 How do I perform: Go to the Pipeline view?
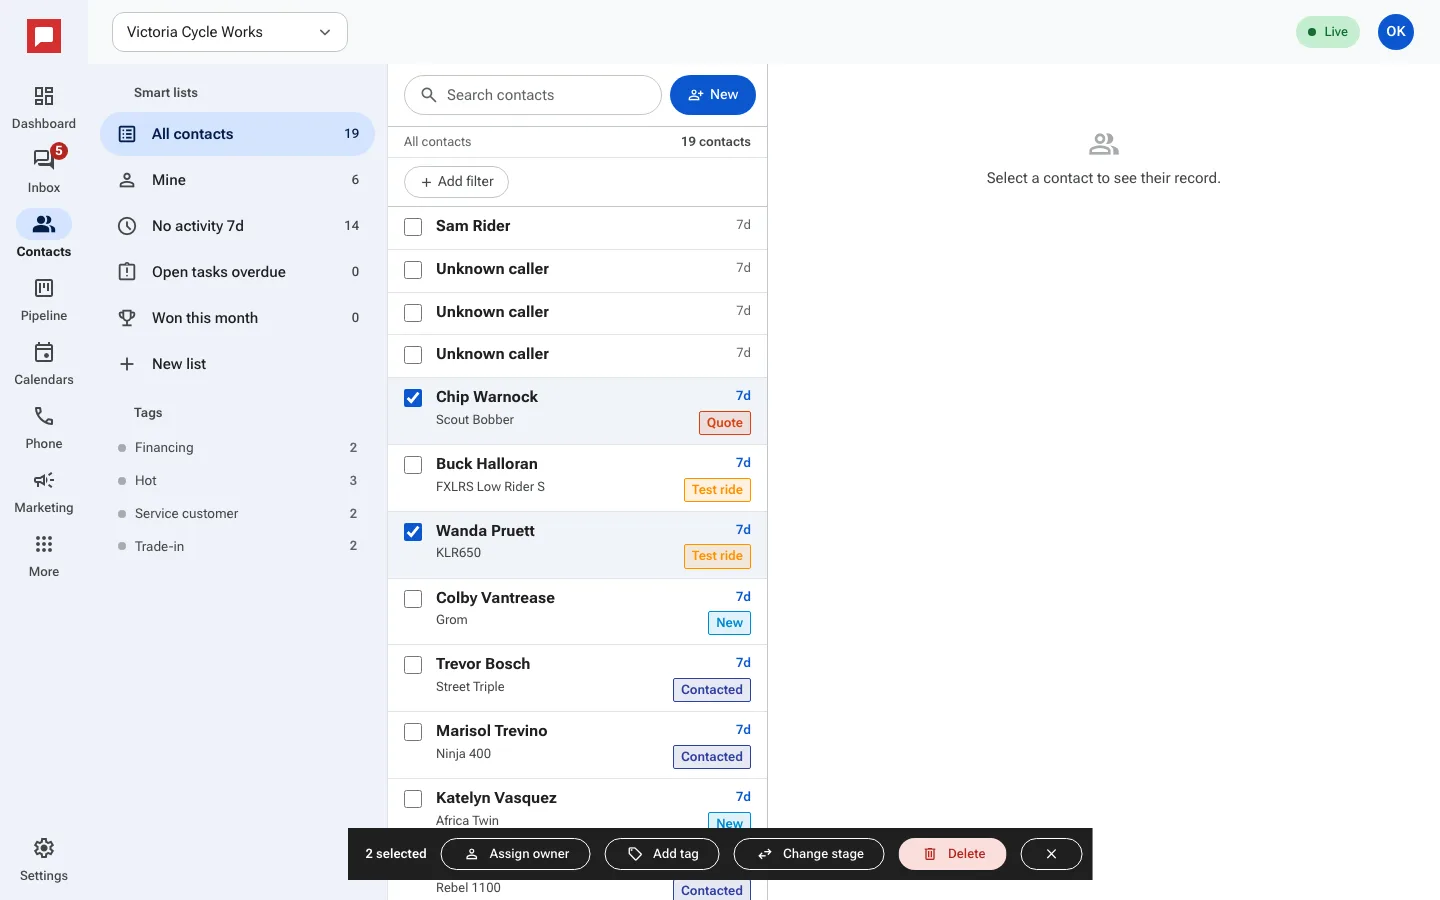click(44, 300)
